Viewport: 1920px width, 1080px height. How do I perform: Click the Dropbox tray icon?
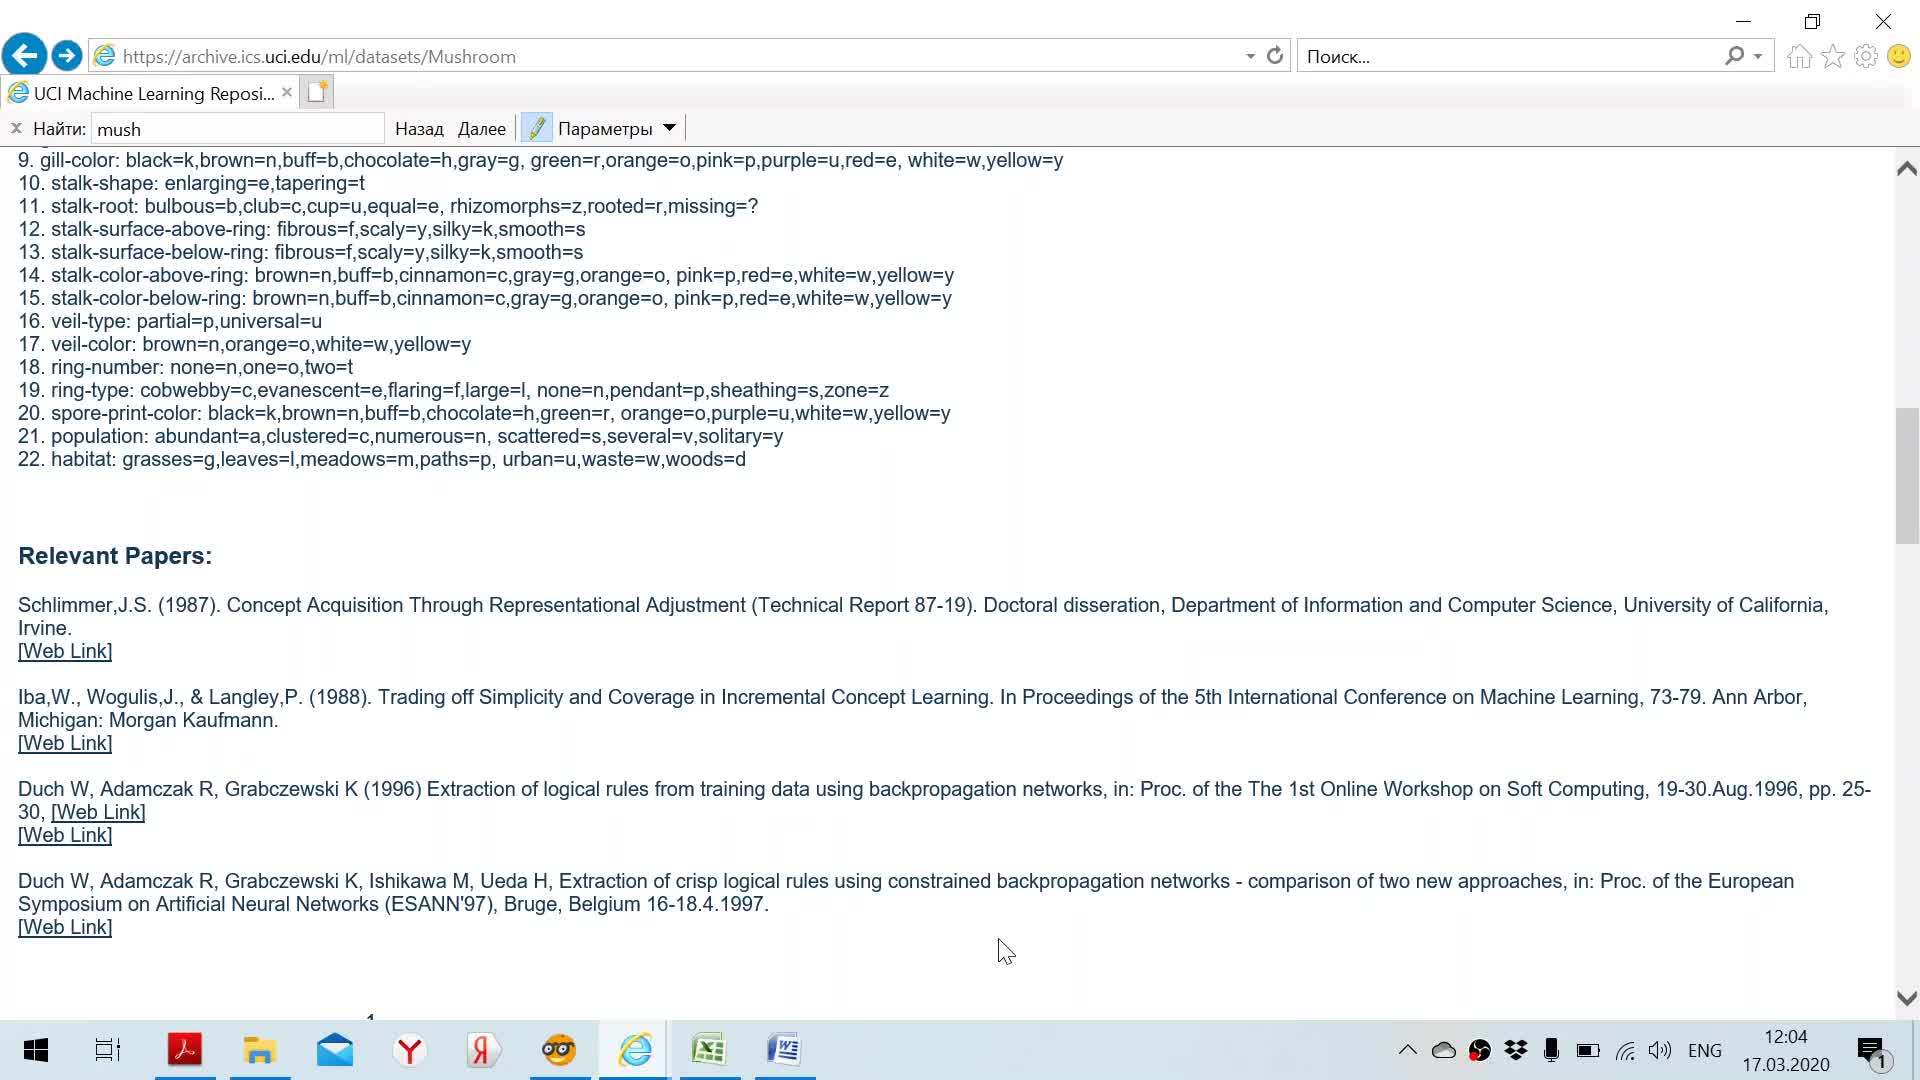(x=1516, y=1050)
